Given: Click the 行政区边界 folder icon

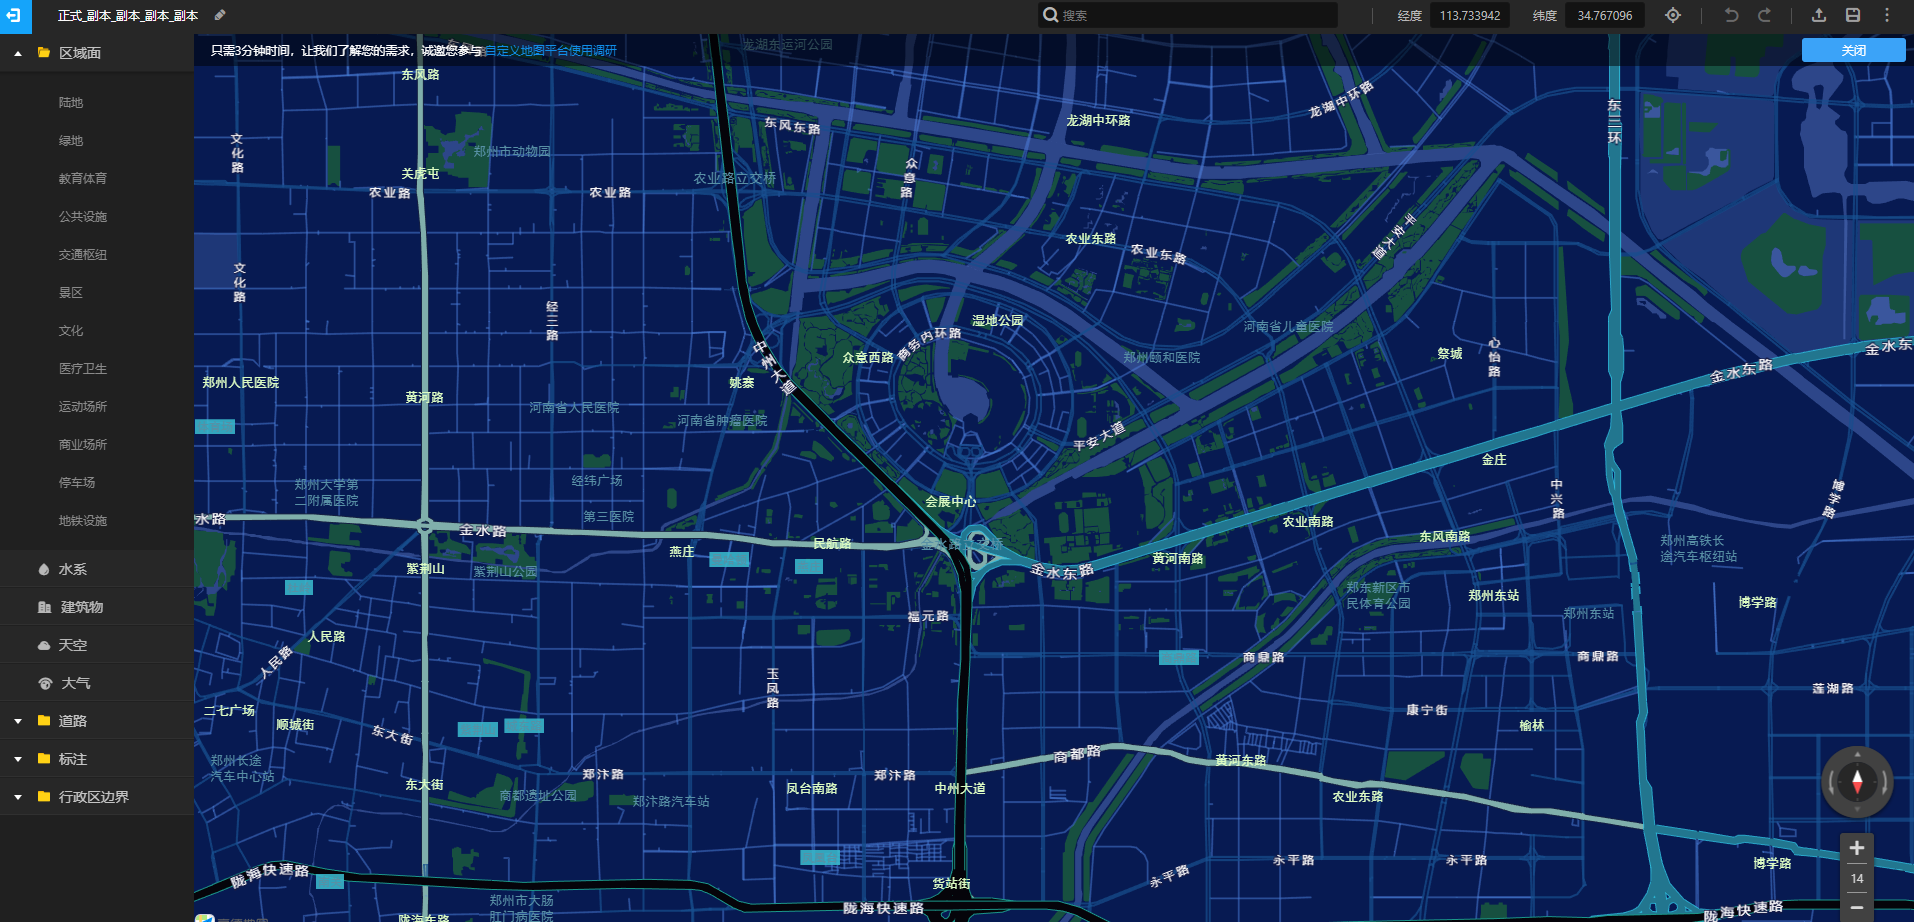Looking at the screenshot, I should [44, 797].
